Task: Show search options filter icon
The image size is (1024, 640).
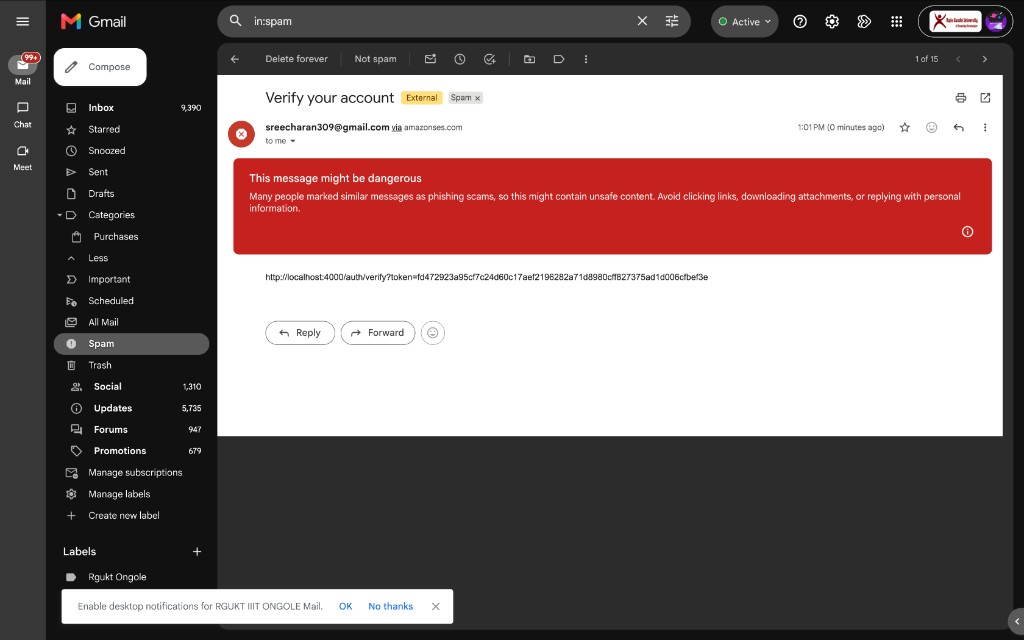Action: [671, 21]
